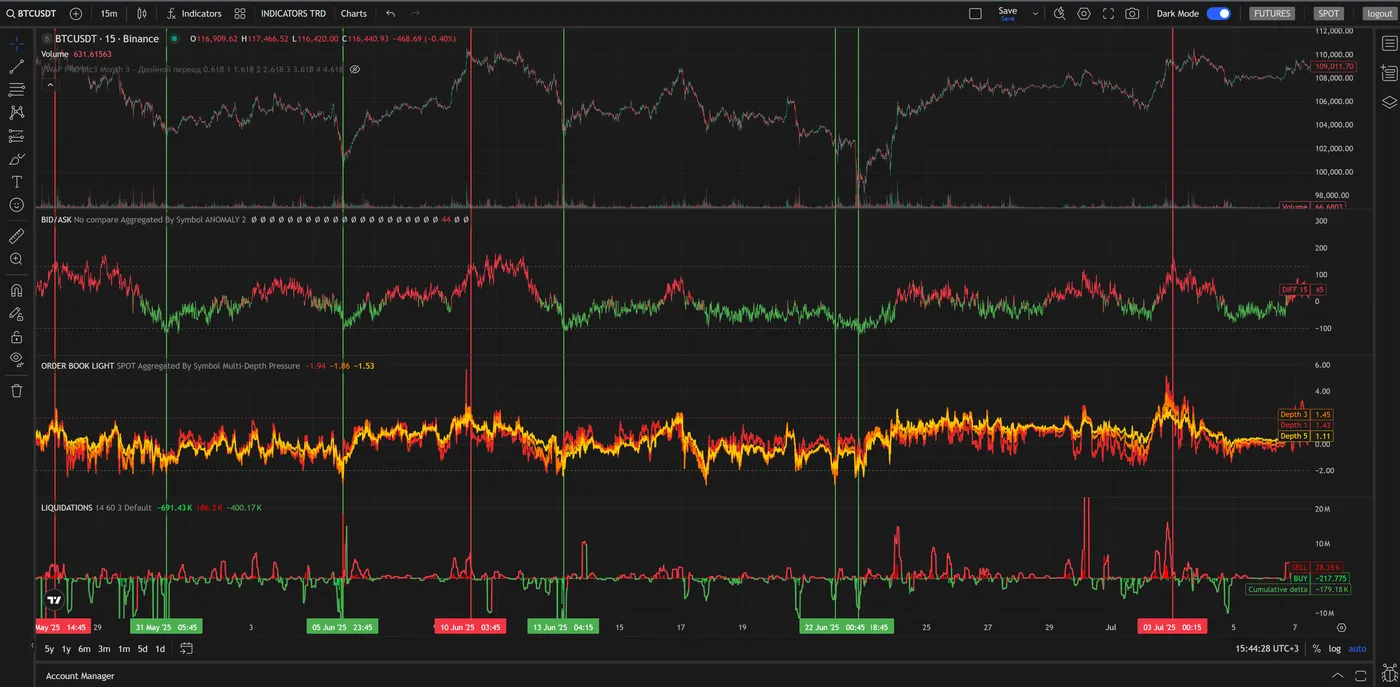
Task: Open the timezone menu 15:44:28 UTC+3
Action: point(1267,649)
